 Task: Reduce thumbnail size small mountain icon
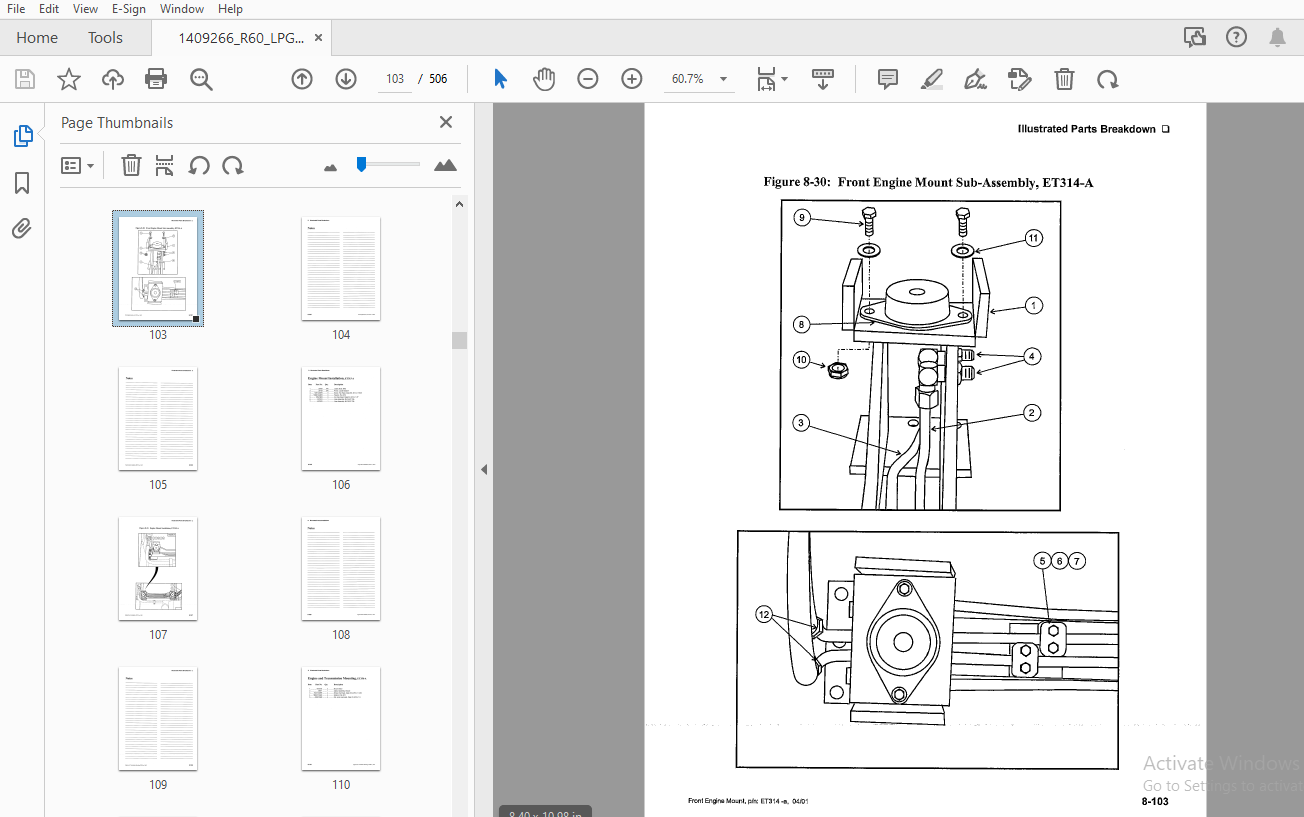tap(331, 167)
